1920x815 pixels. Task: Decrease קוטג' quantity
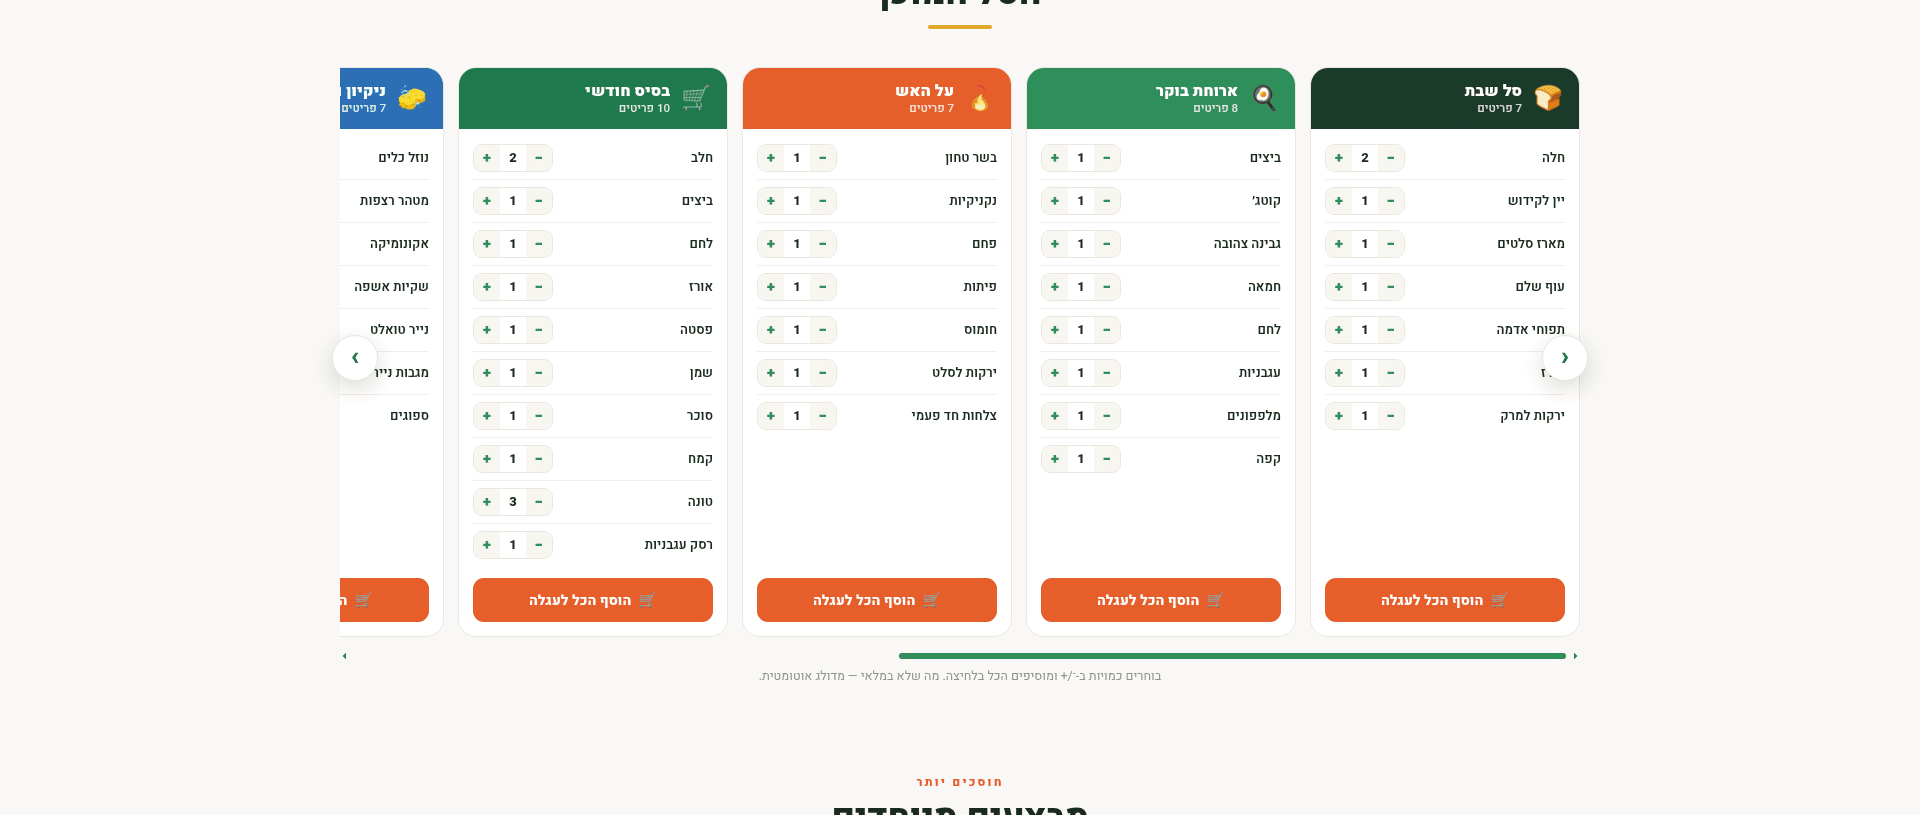1107,201
